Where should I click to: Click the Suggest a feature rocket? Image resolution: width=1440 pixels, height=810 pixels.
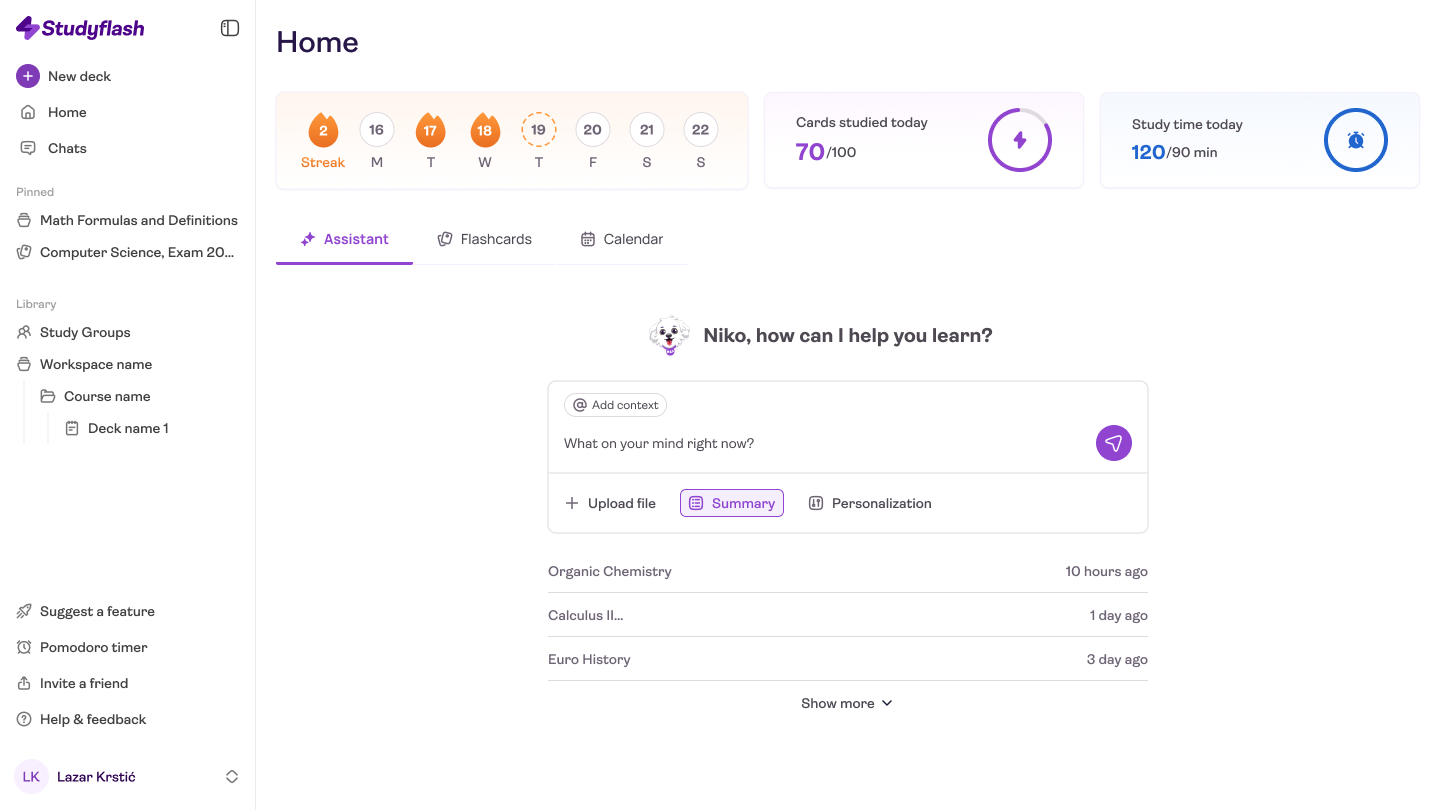click(x=26, y=611)
